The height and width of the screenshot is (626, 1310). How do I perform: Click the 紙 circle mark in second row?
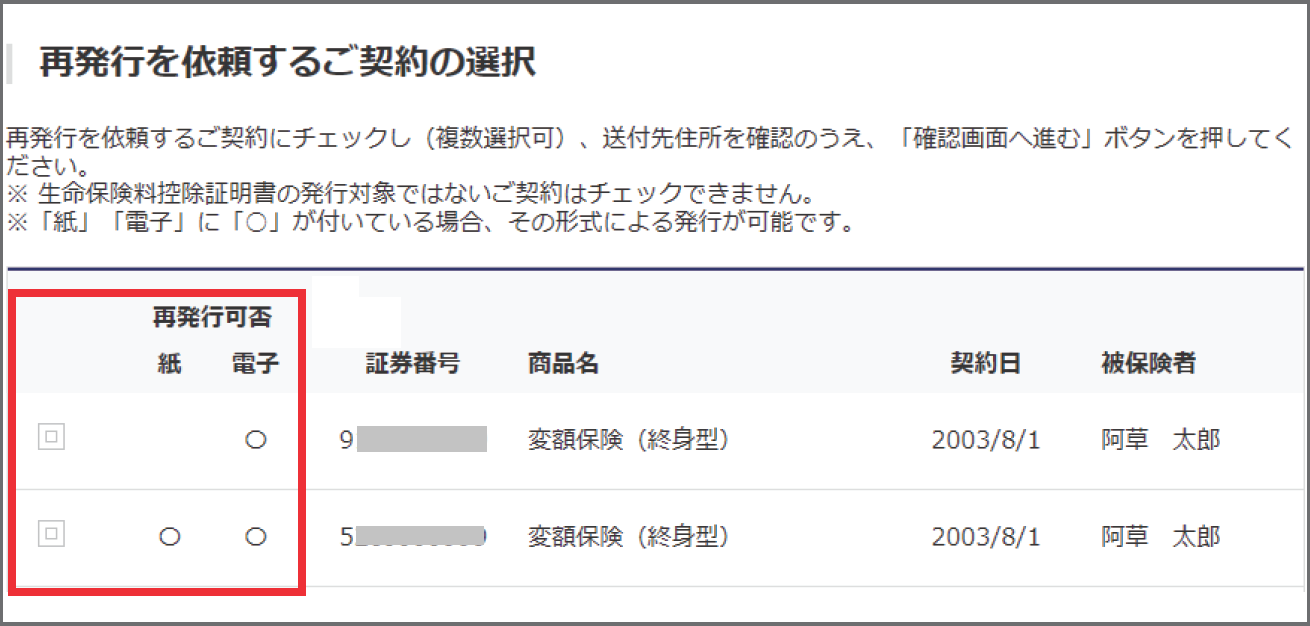click(x=170, y=538)
